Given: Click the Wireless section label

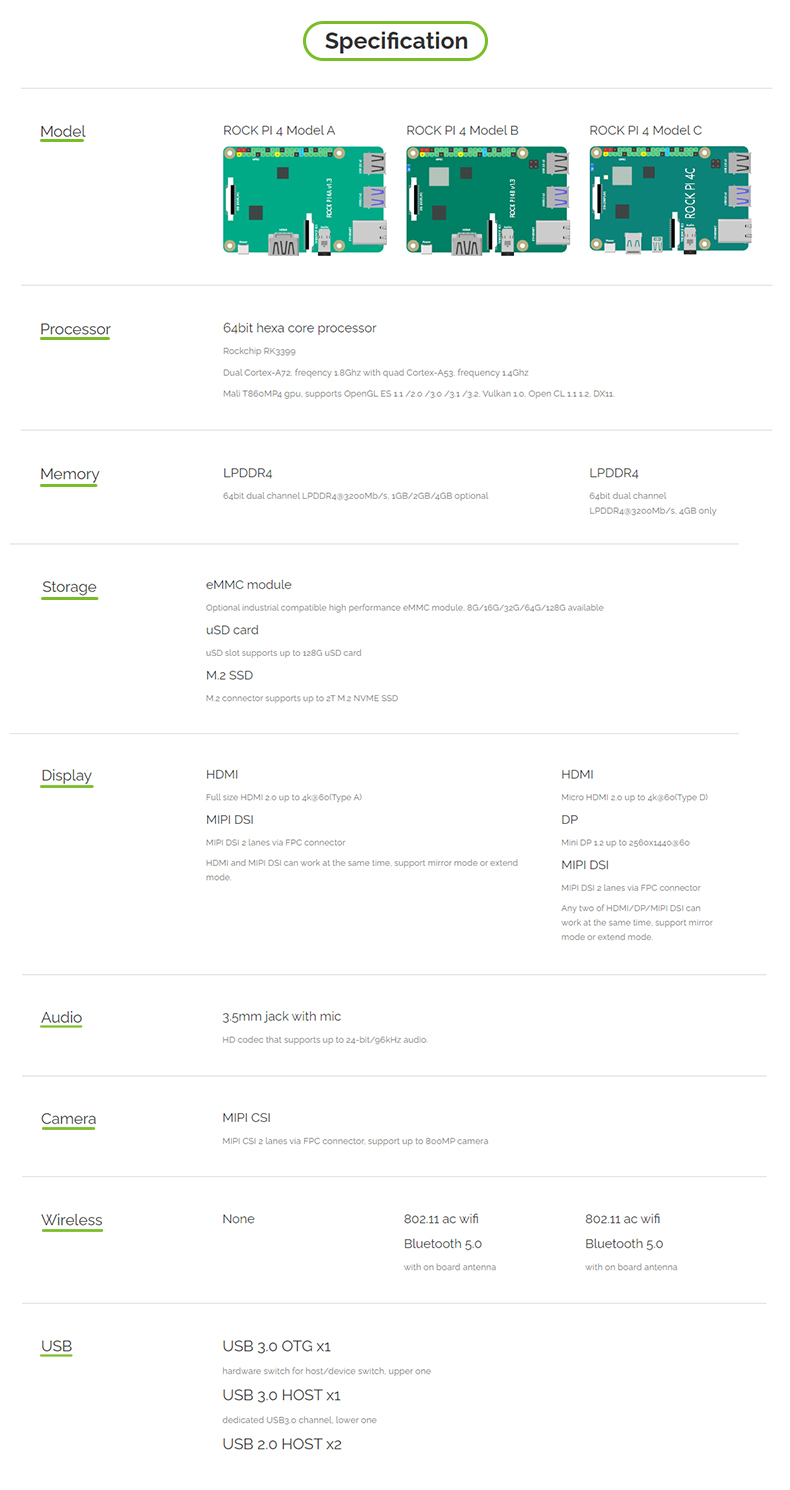Looking at the screenshot, I should click(x=72, y=1220).
